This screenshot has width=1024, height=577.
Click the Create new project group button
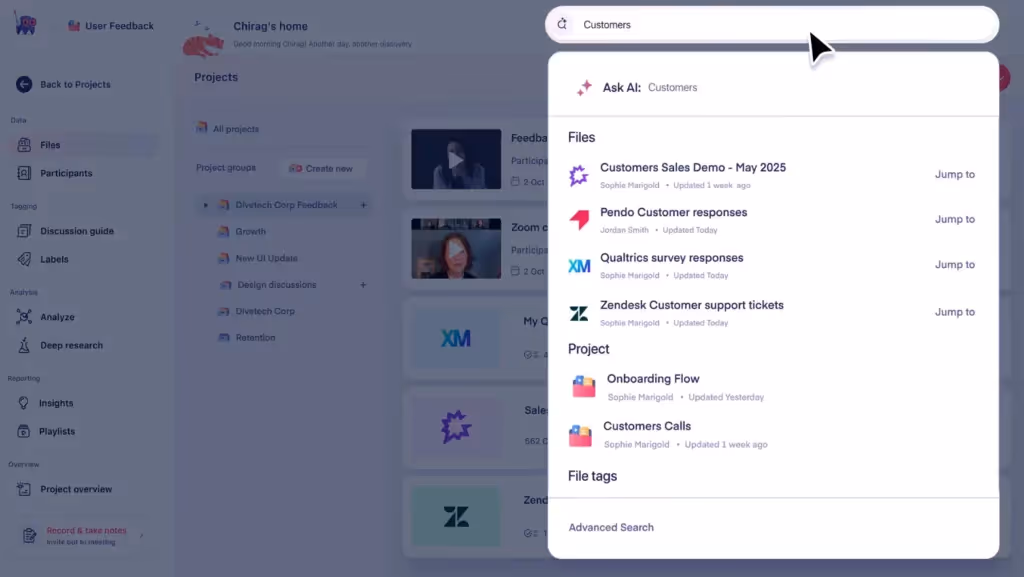click(322, 169)
